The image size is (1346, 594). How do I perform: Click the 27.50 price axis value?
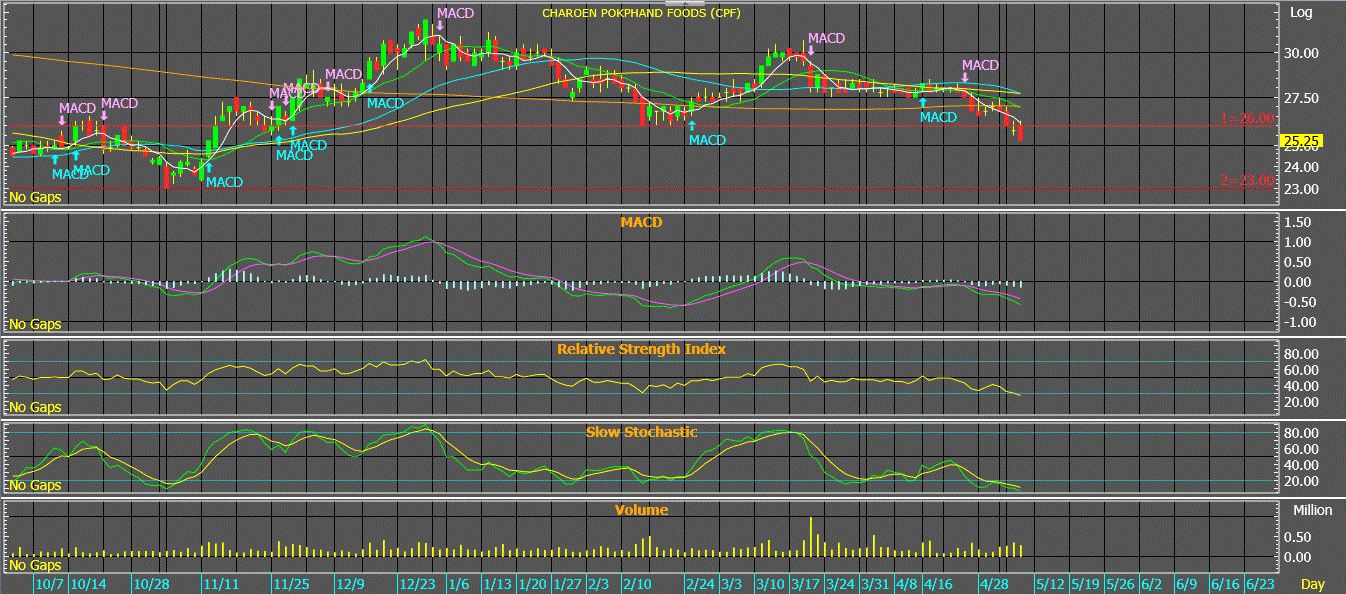pyautogui.click(x=1303, y=98)
